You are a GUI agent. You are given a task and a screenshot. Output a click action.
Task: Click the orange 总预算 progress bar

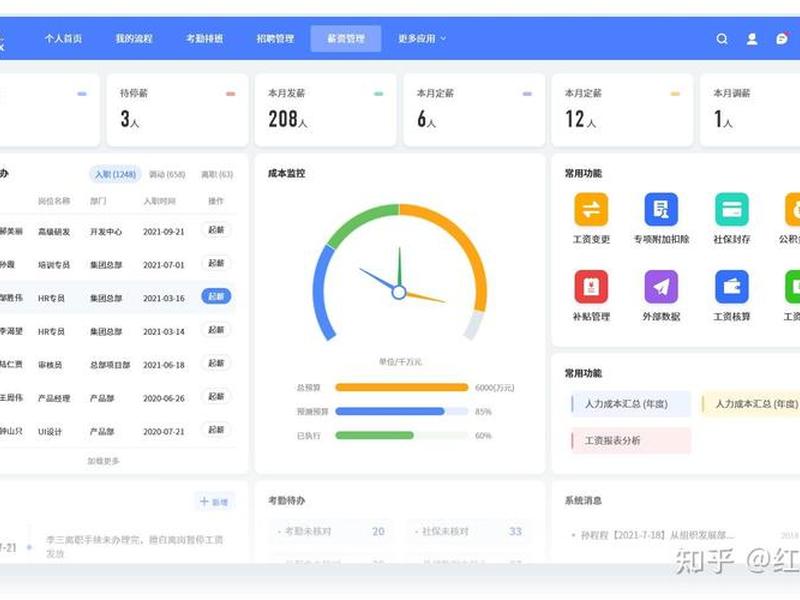pos(402,388)
